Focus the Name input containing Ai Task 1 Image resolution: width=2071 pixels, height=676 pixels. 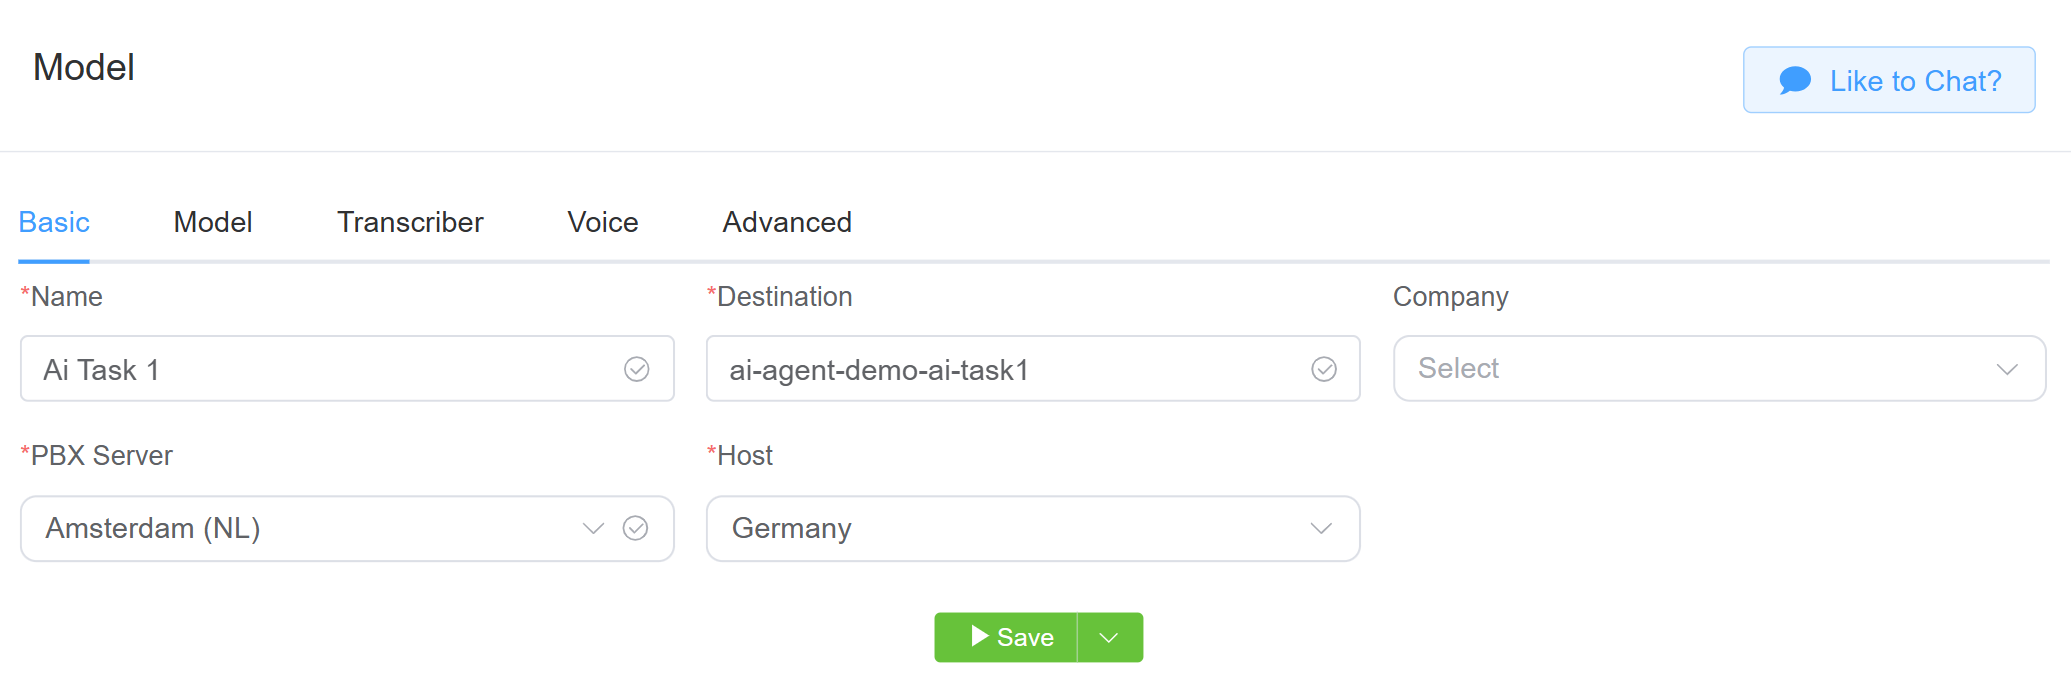pyautogui.click(x=320, y=369)
